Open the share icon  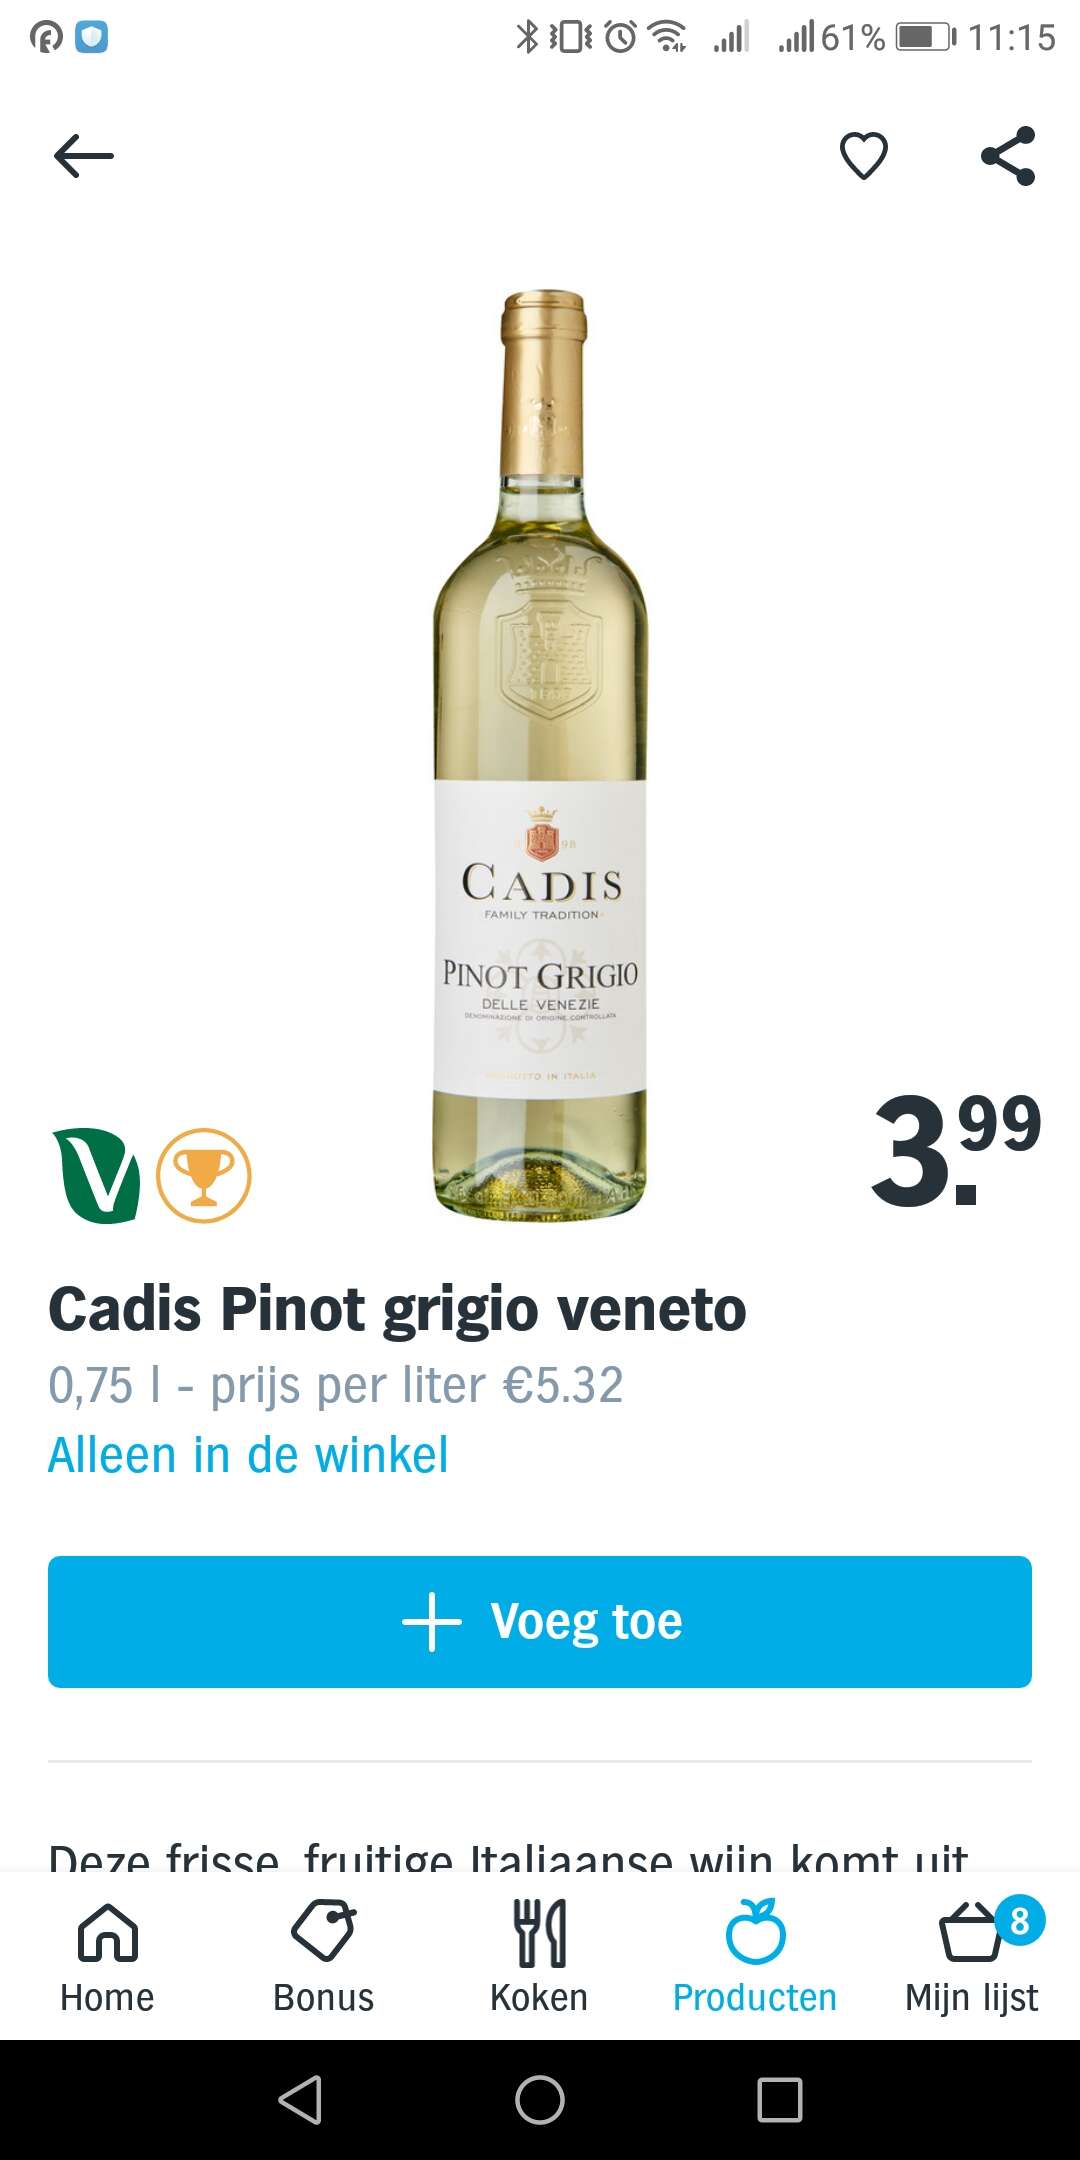pyautogui.click(x=1008, y=156)
